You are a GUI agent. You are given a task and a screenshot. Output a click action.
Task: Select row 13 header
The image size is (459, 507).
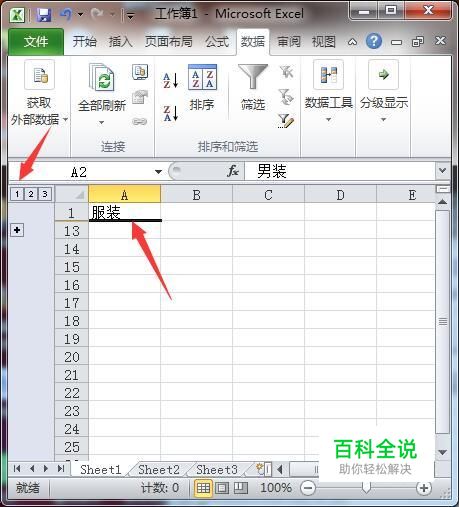click(72, 231)
